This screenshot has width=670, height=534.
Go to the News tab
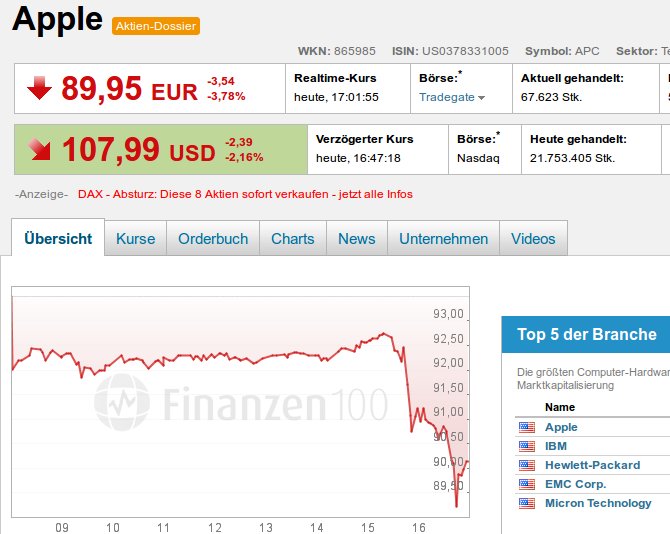click(x=356, y=239)
